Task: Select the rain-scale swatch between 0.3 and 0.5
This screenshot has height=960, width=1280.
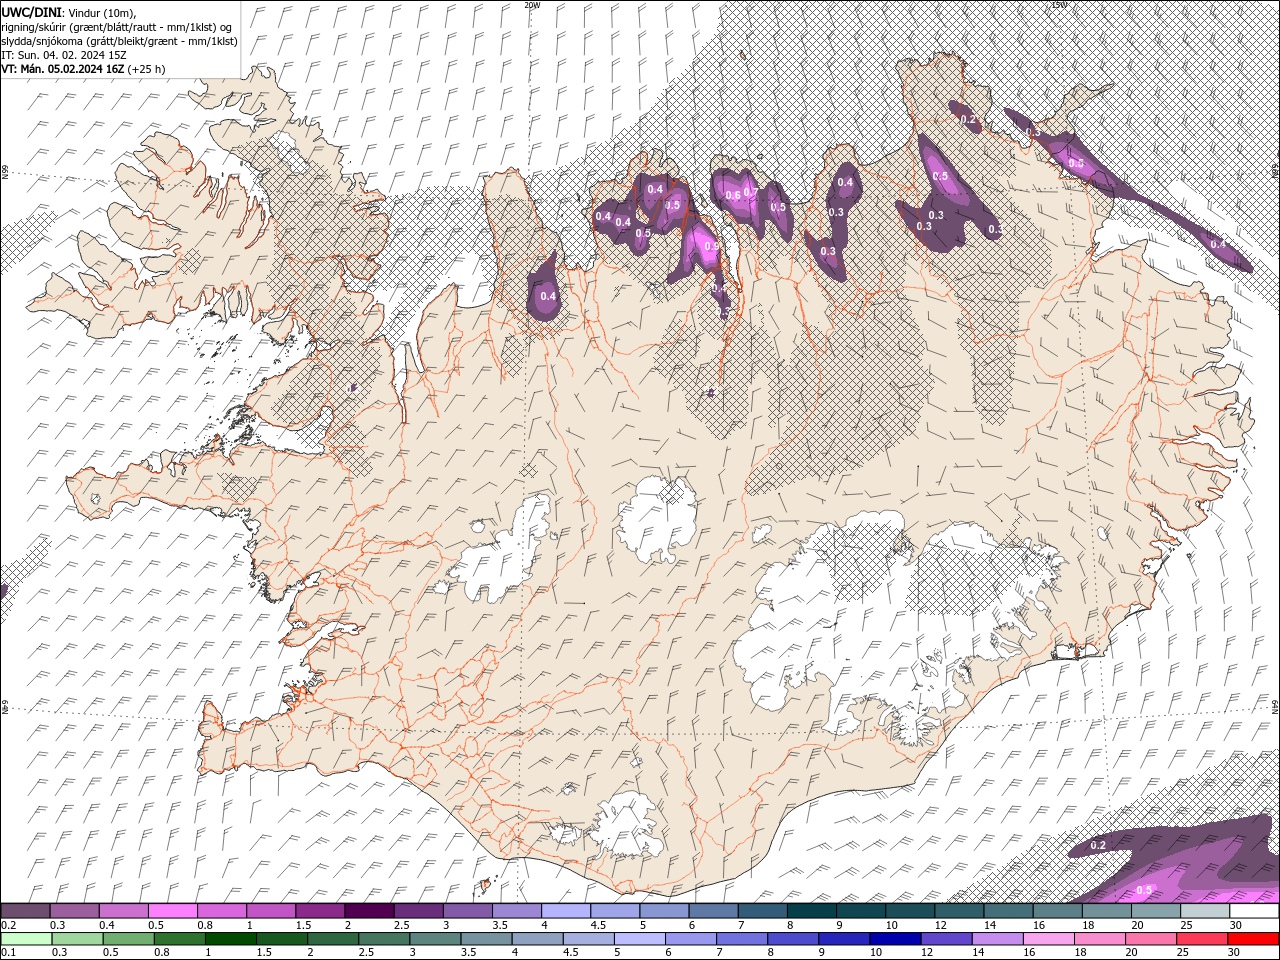Action: tap(77, 939)
